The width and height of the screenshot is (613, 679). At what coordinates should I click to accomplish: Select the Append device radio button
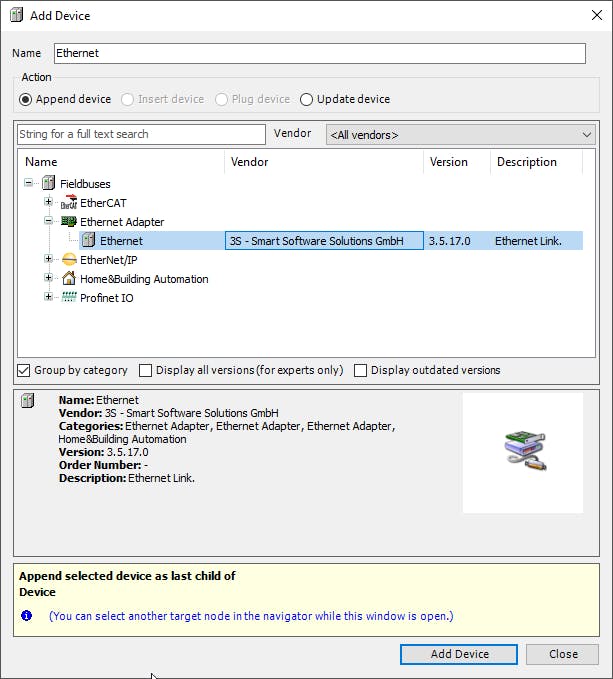point(26,100)
